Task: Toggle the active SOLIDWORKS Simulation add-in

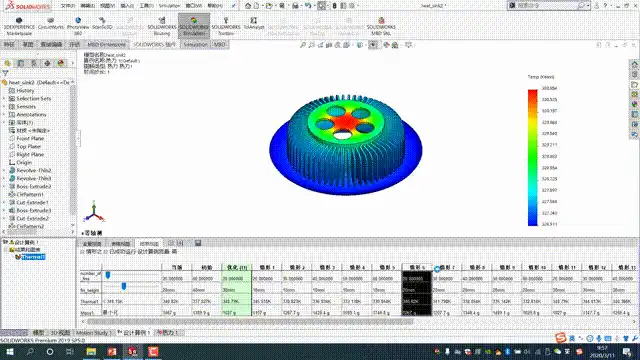Action: point(194,26)
